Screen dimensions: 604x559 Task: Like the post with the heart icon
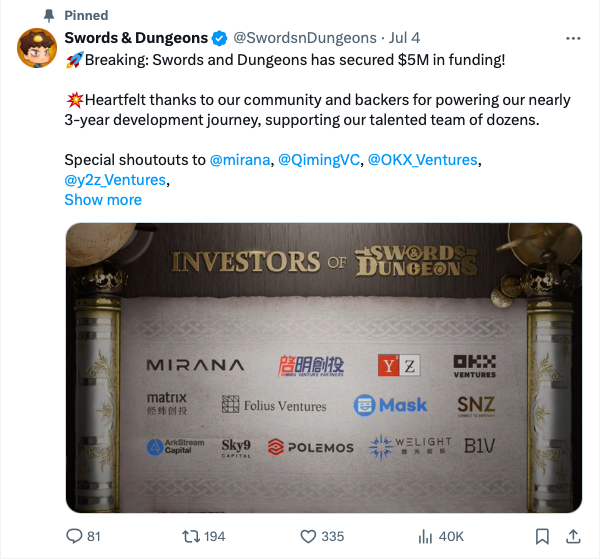tap(308, 536)
